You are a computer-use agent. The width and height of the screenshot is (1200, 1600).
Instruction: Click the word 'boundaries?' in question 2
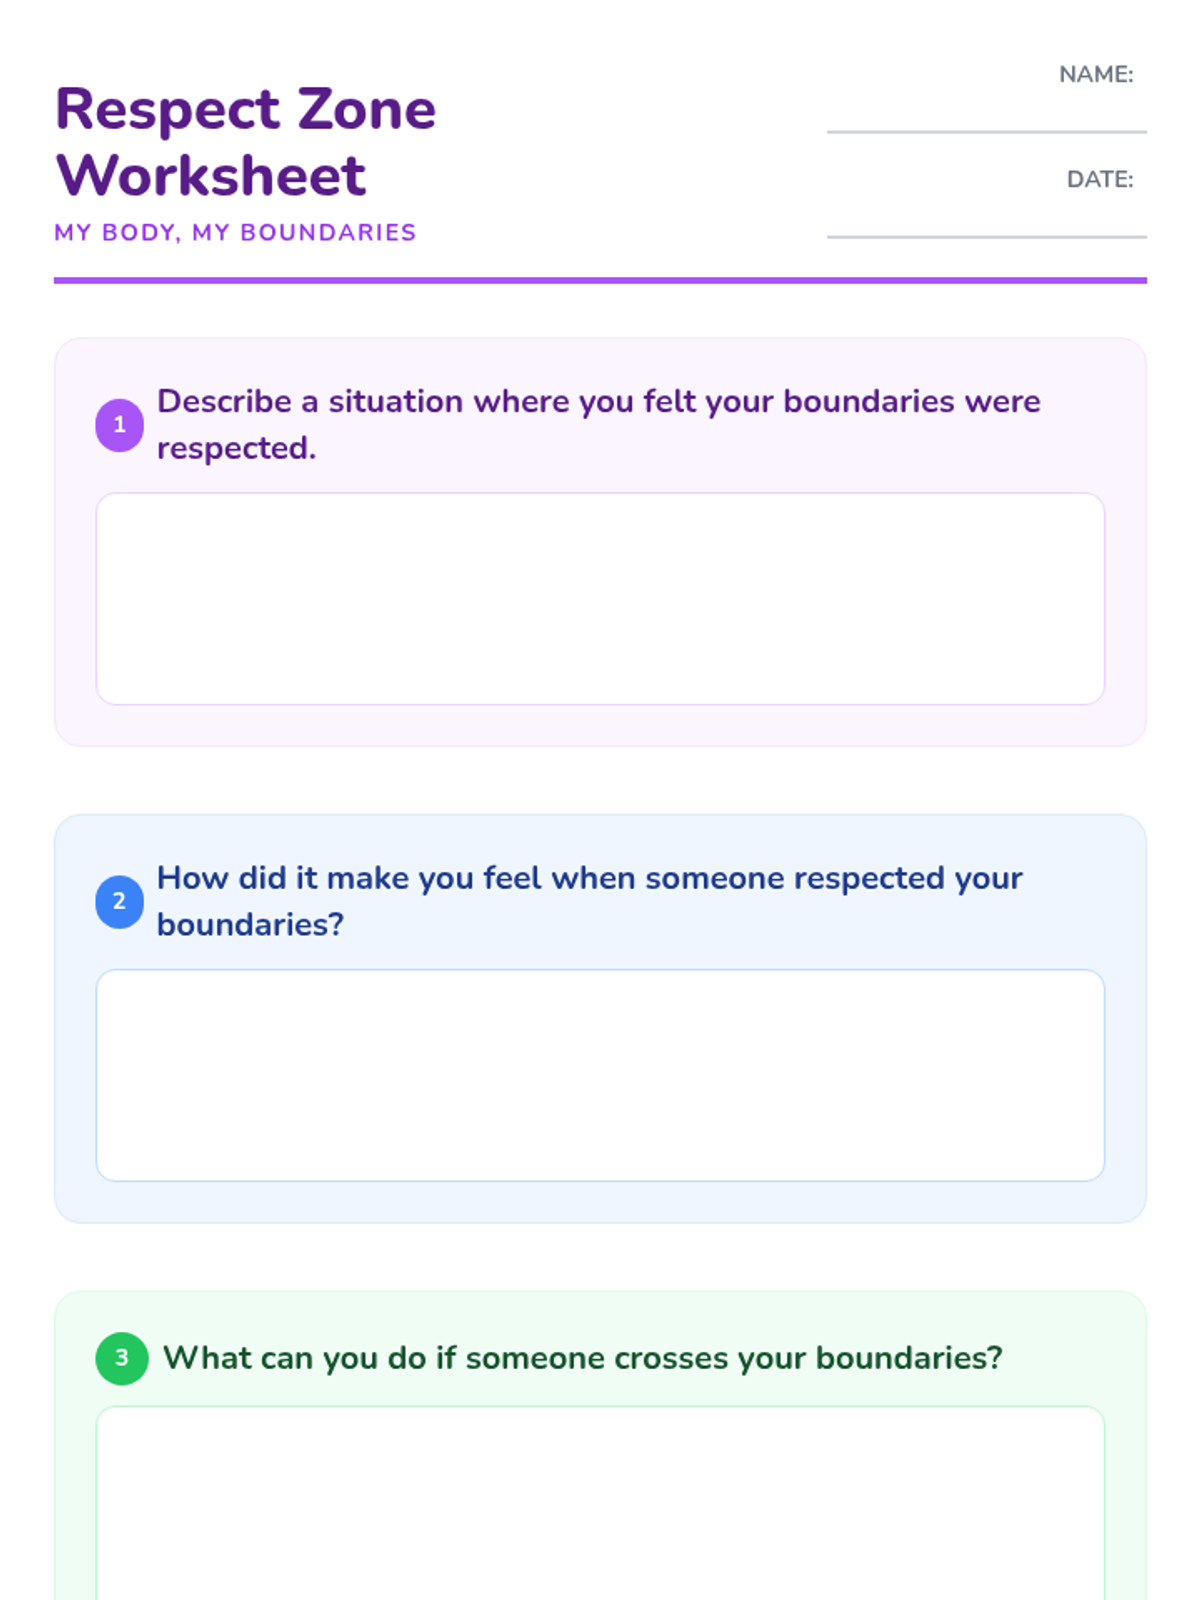[250, 925]
